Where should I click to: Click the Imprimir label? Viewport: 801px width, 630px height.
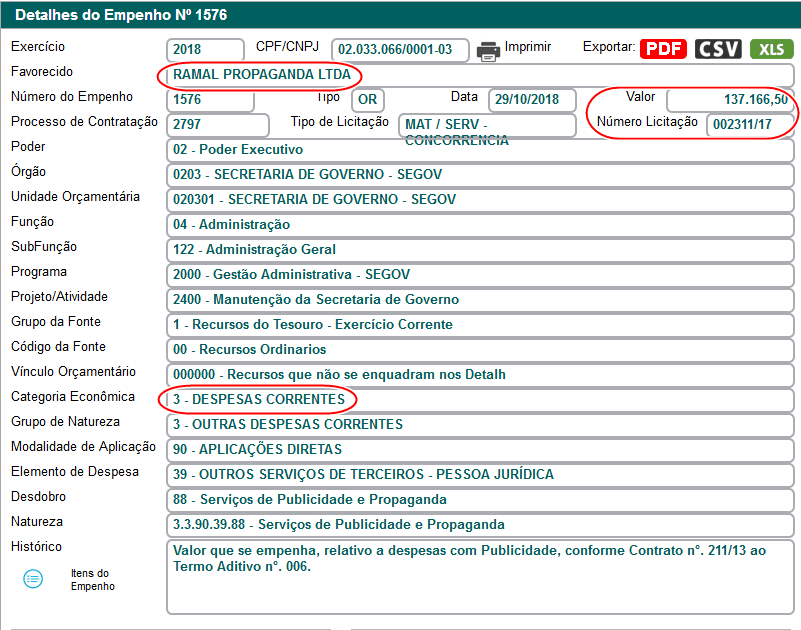point(528,48)
